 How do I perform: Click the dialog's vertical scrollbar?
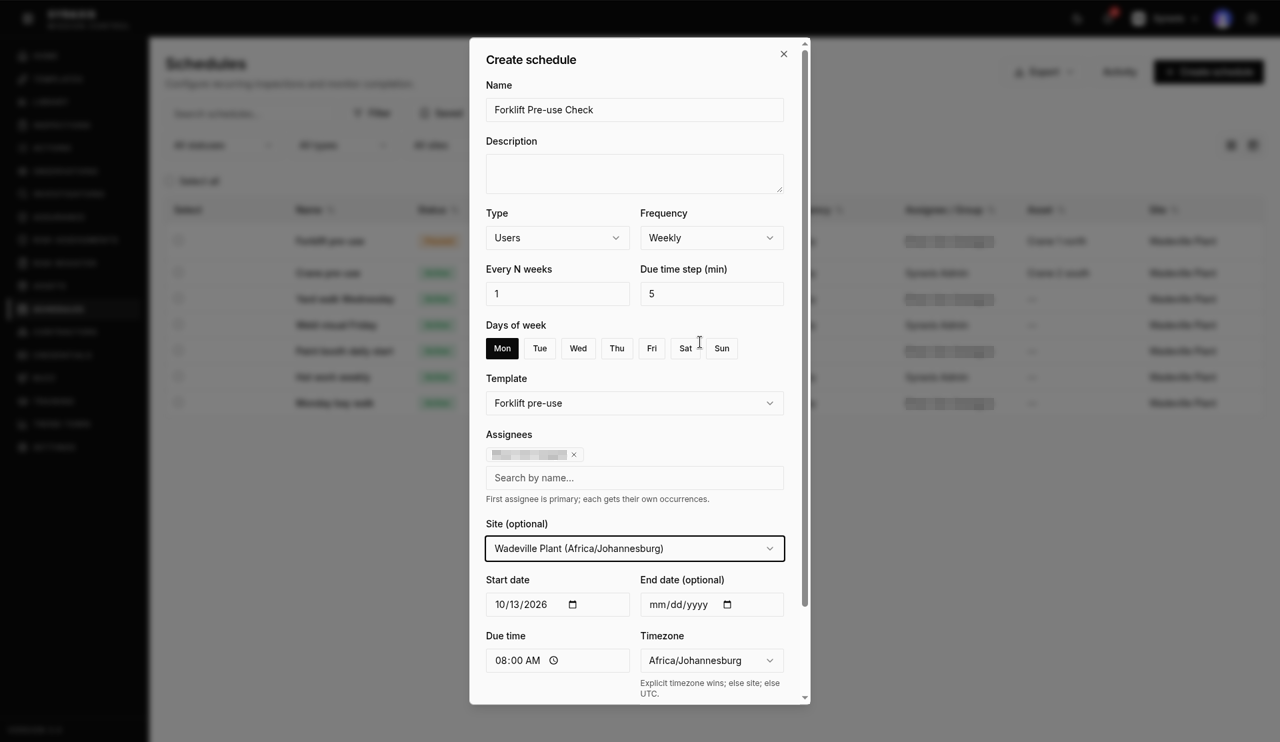[805, 328]
